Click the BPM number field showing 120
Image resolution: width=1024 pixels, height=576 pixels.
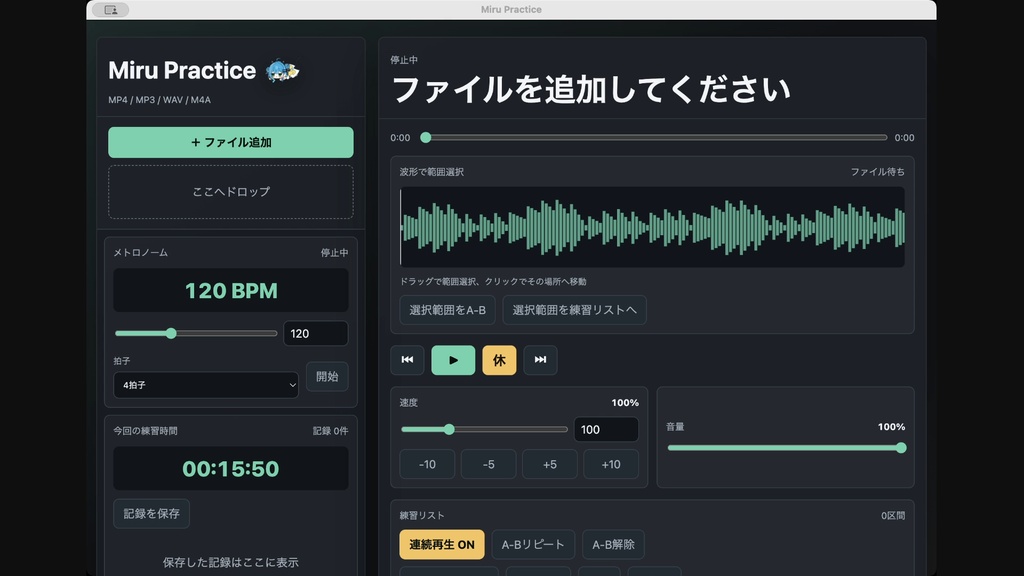click(315, 334)
